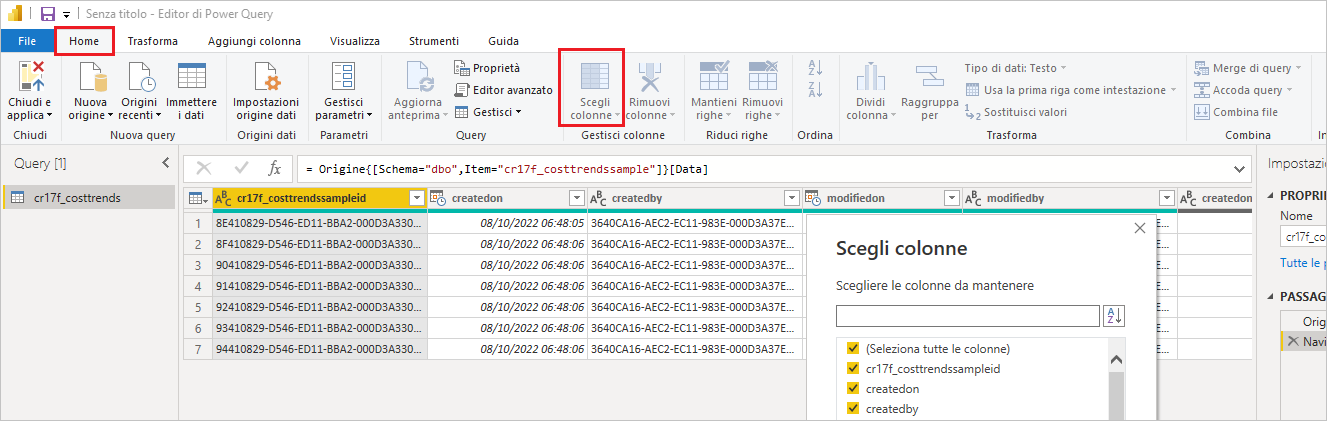
Task: Switch to Aggiungi colonna tab
Action: click(254, 41)
